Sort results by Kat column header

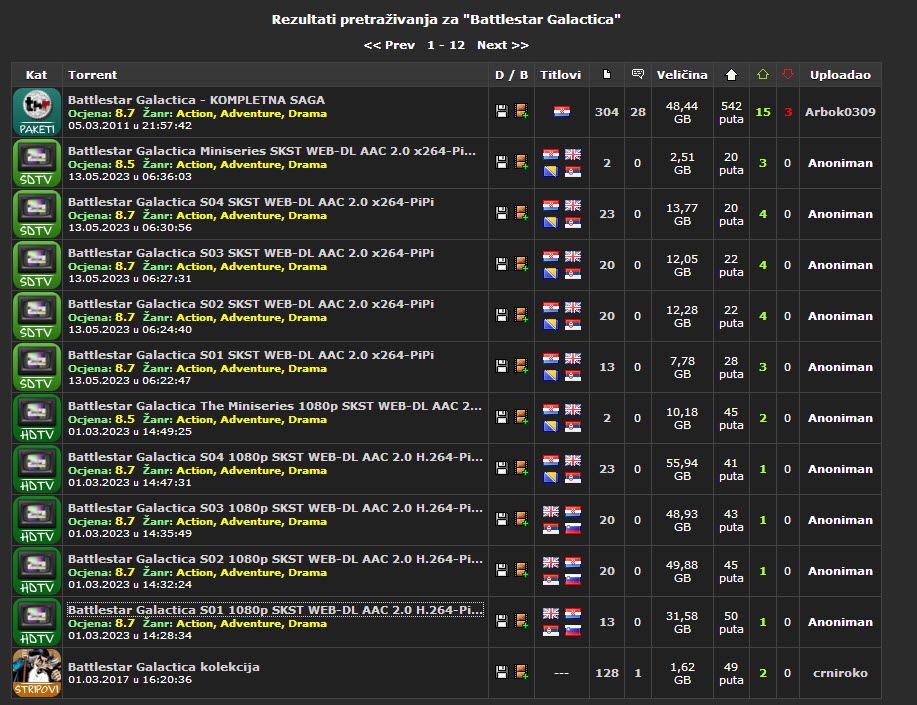(x=36, y=75)
